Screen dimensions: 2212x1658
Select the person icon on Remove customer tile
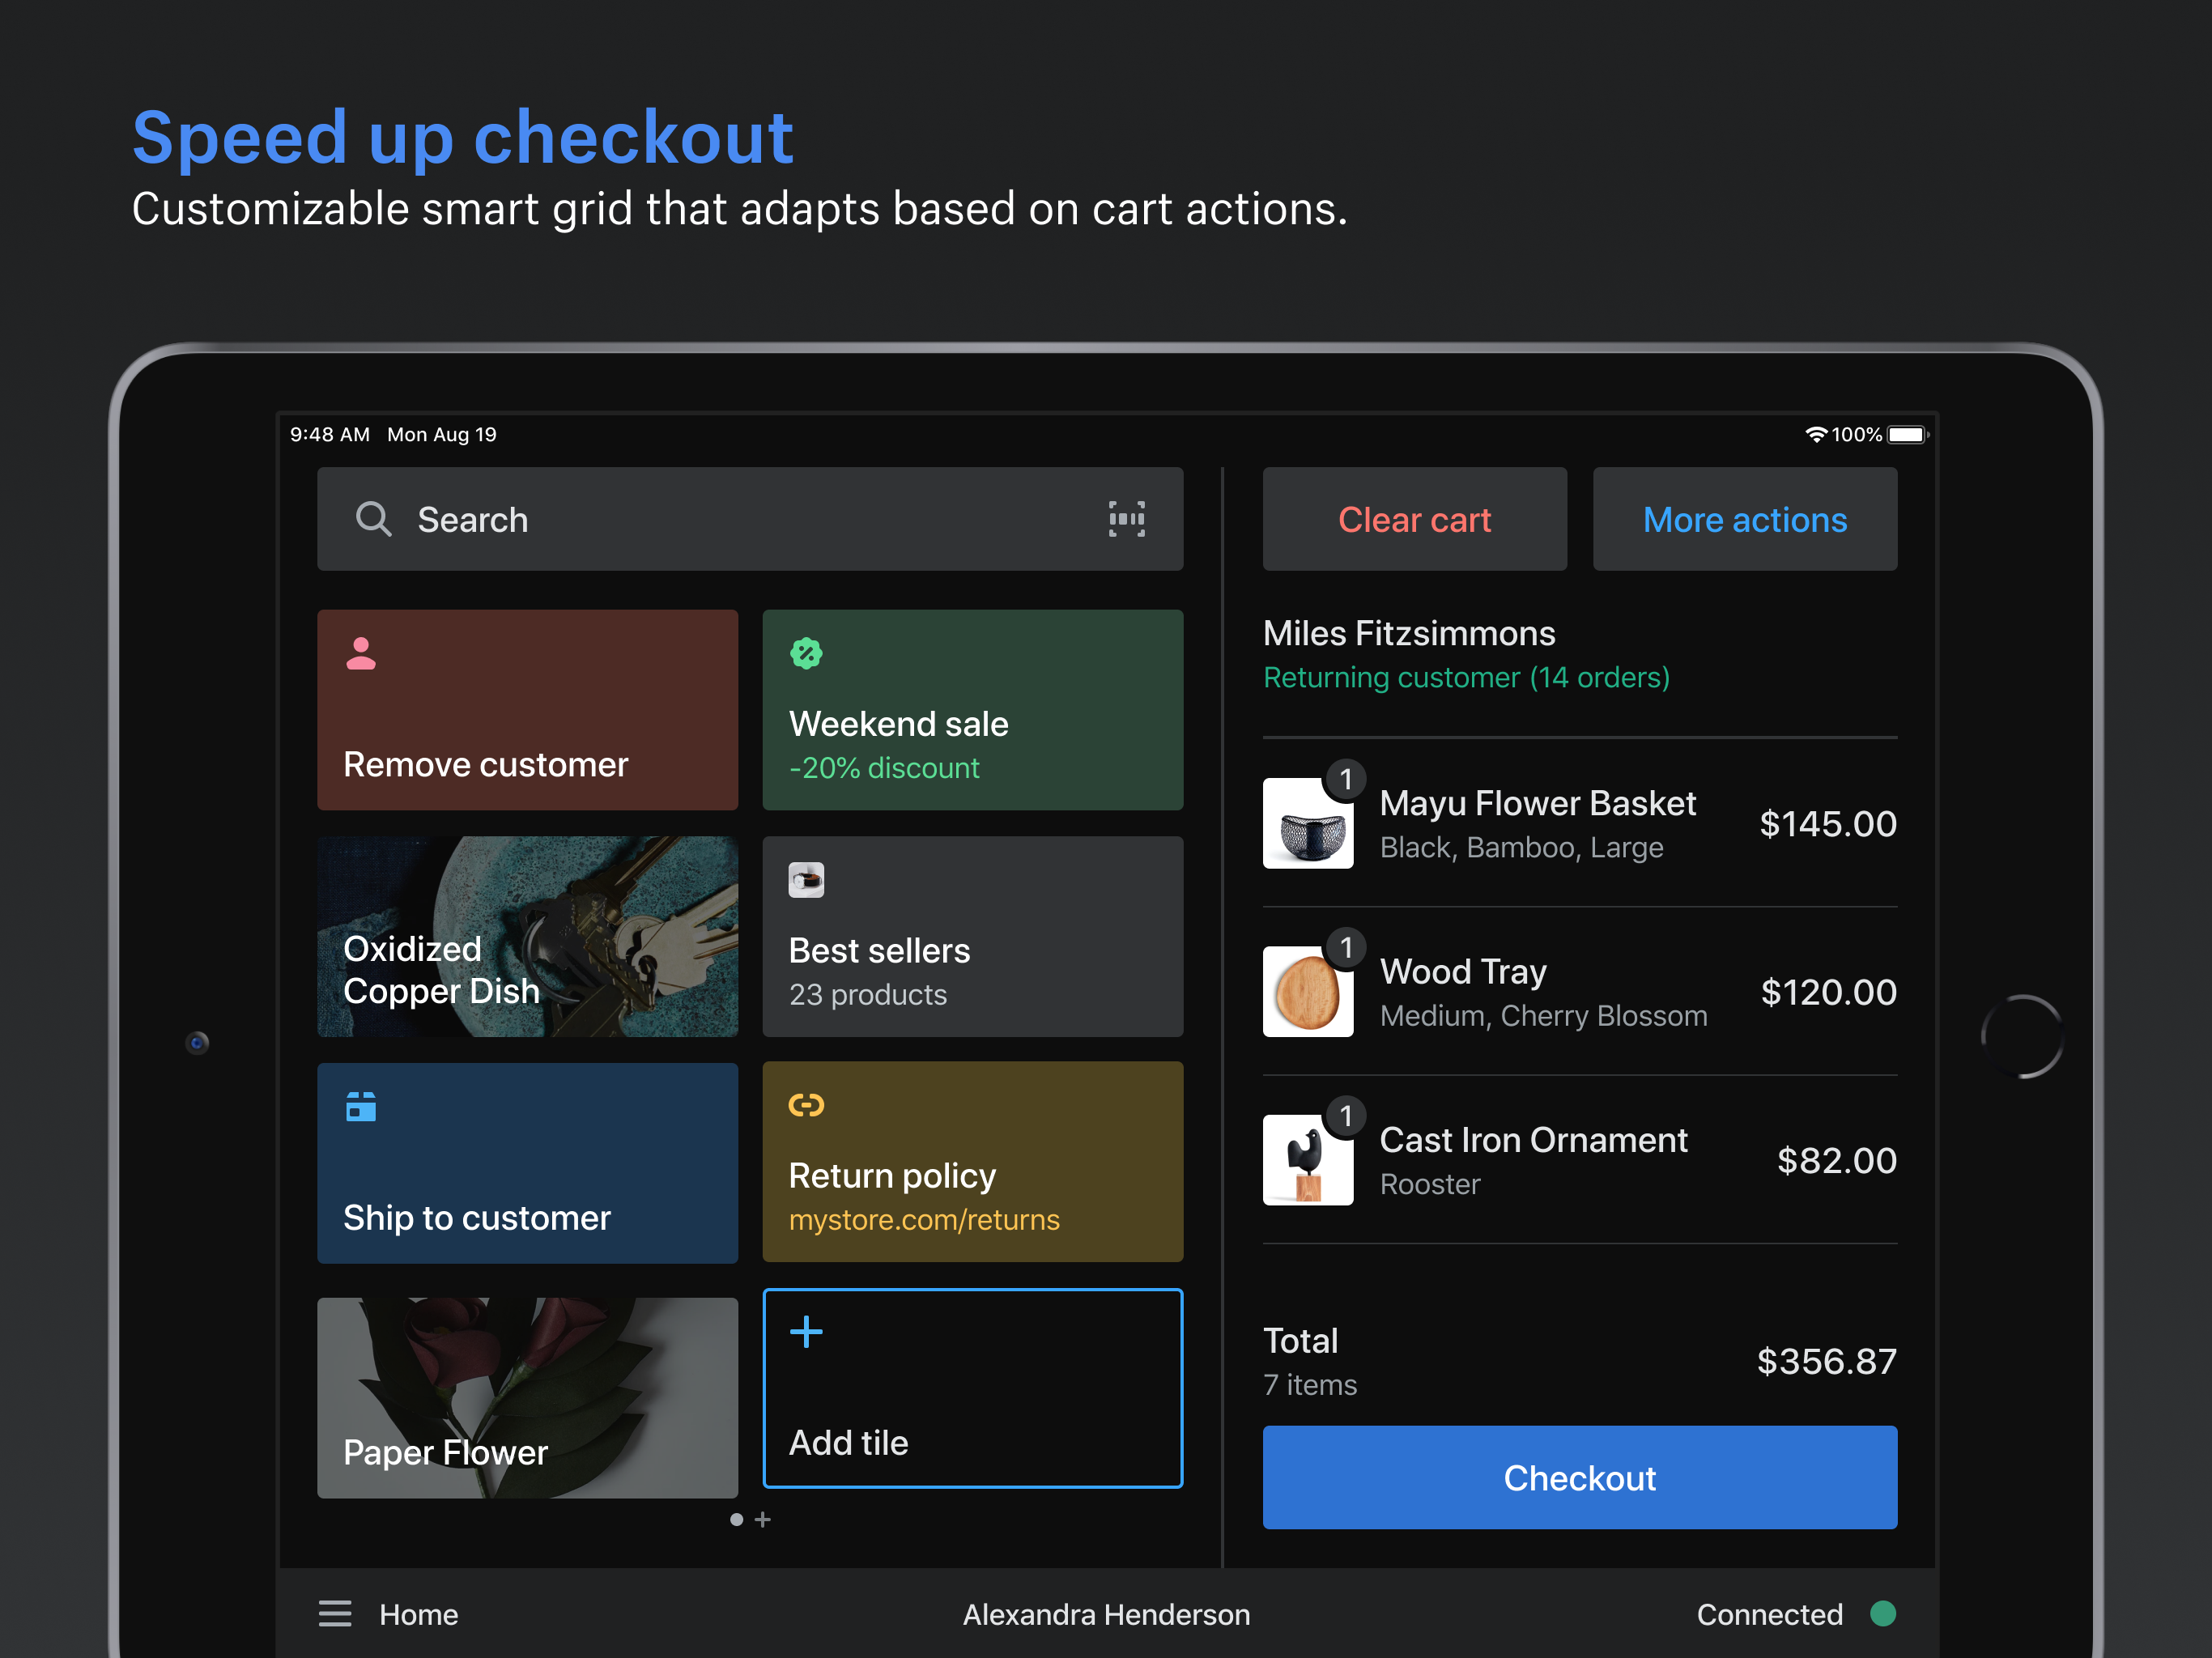click(x=360, y=653)
